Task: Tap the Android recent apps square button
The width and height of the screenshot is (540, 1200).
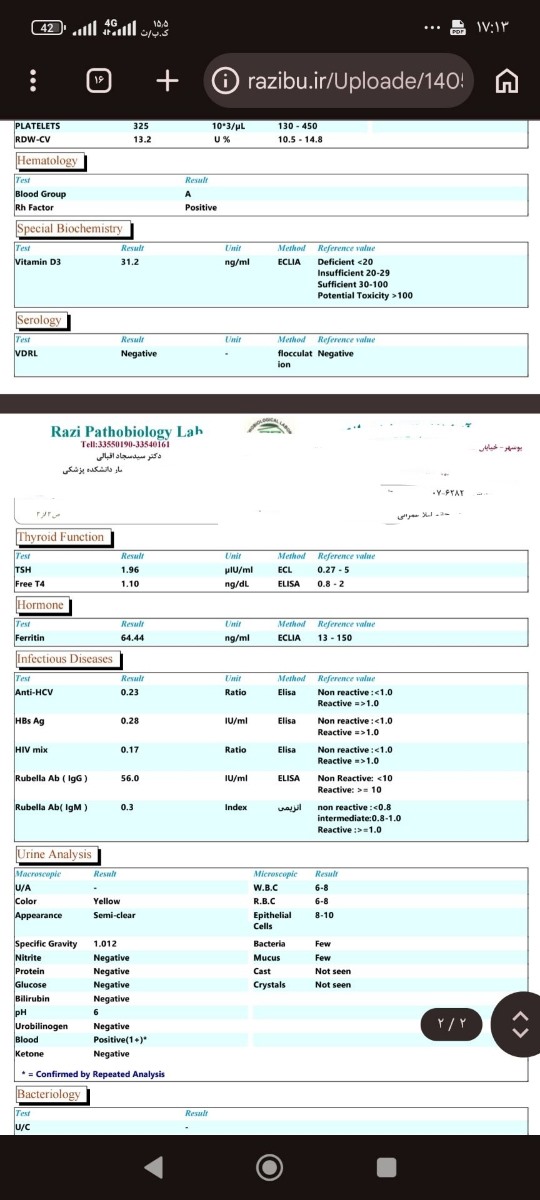Action: (x=387, y=1166)
